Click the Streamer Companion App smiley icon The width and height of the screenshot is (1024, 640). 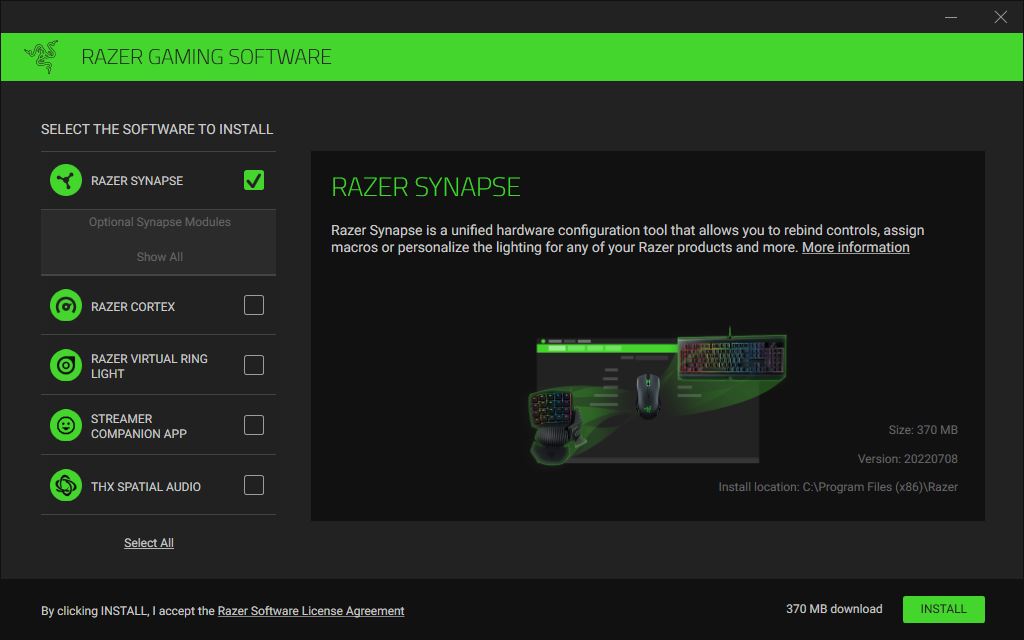coord(66,425)
